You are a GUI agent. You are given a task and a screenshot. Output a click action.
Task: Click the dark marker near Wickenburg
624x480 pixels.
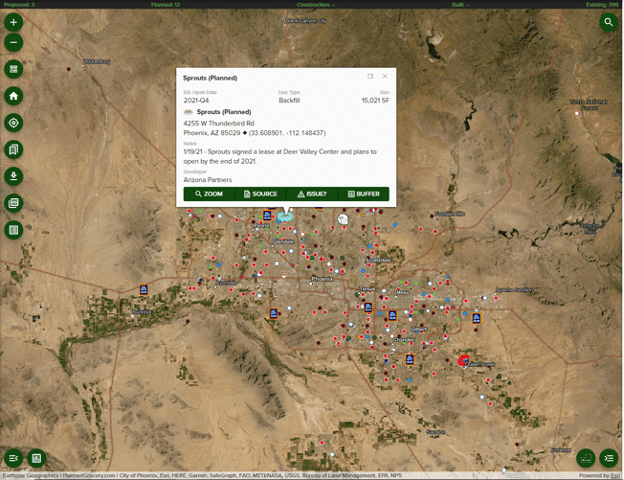(x=68, y=69)
